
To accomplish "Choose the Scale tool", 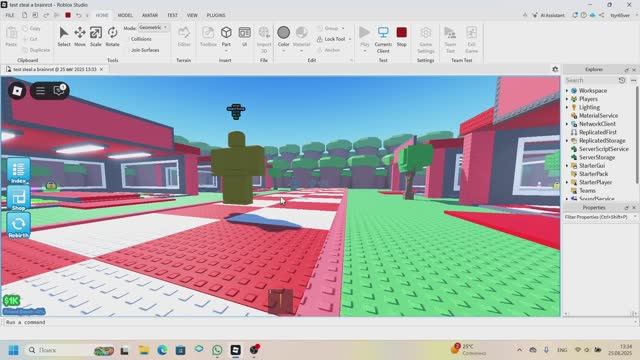I will (96, 36).
